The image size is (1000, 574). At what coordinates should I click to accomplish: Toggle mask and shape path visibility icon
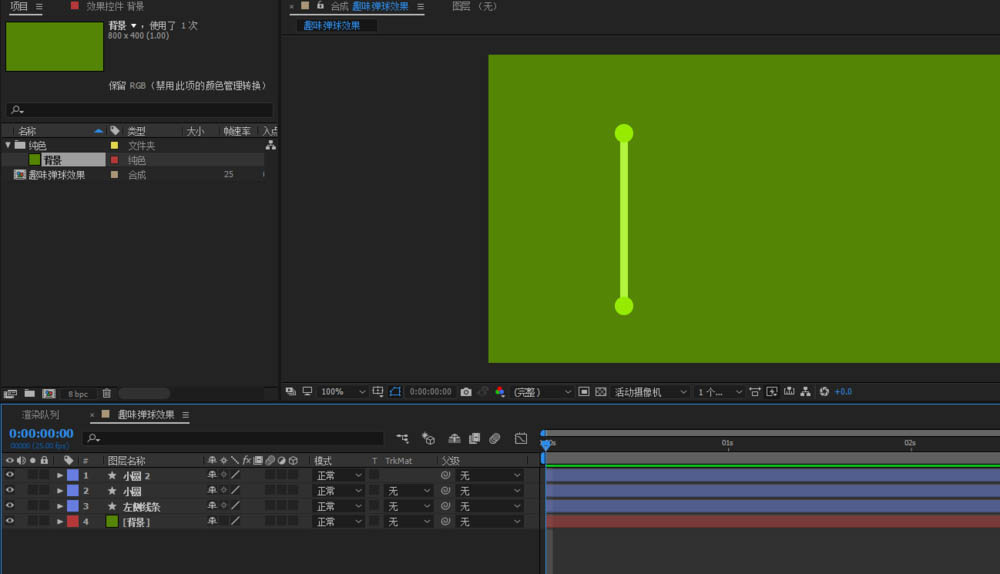coord(395,391)
